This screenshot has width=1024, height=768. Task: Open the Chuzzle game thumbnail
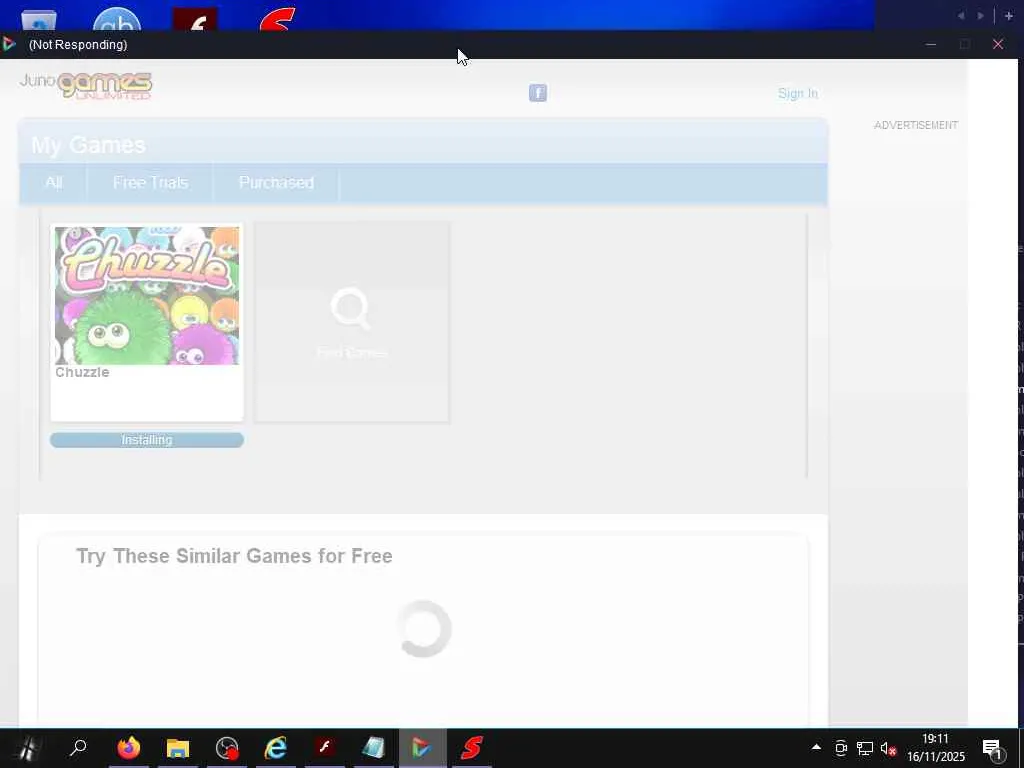pos(147,295)
